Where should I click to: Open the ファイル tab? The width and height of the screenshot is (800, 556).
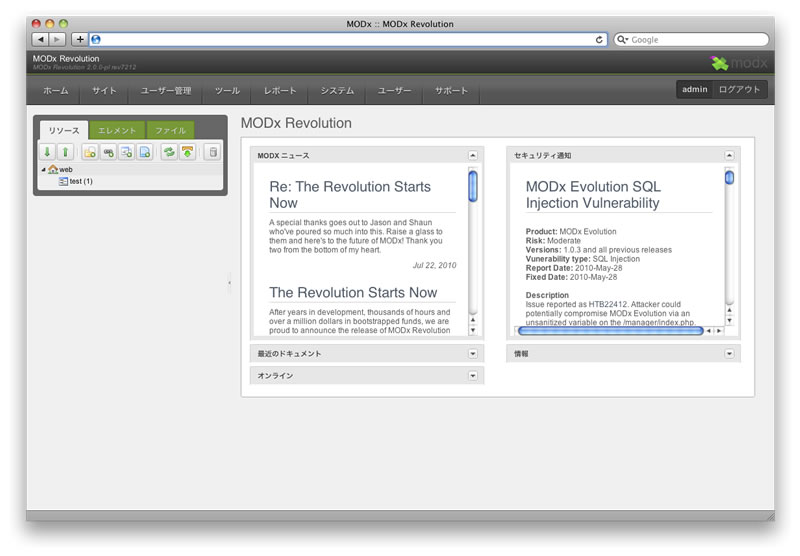click(170, 130)
